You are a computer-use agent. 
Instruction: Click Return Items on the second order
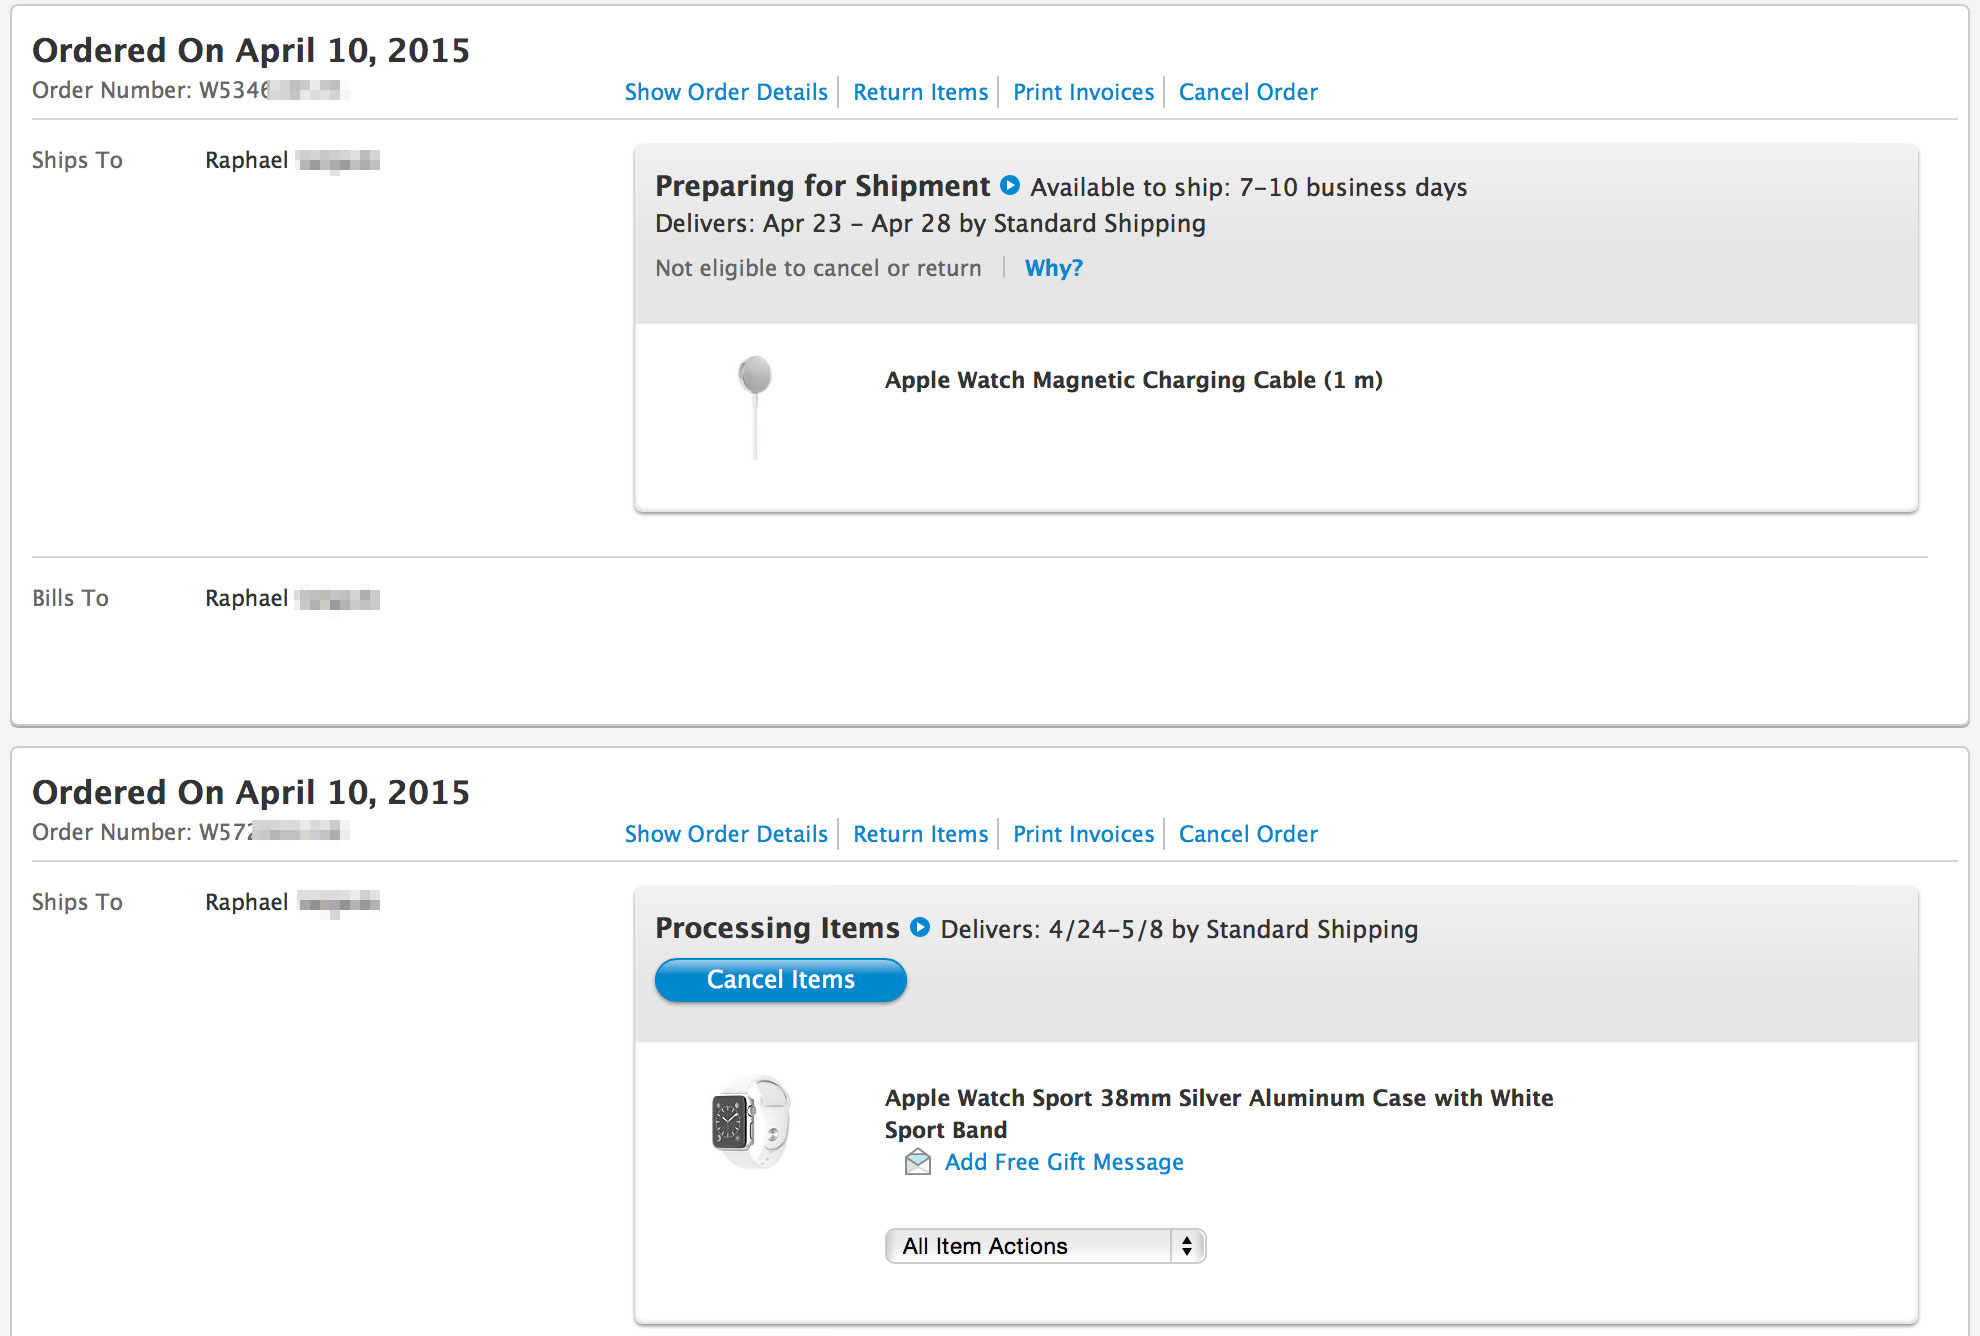pos(920,834)
